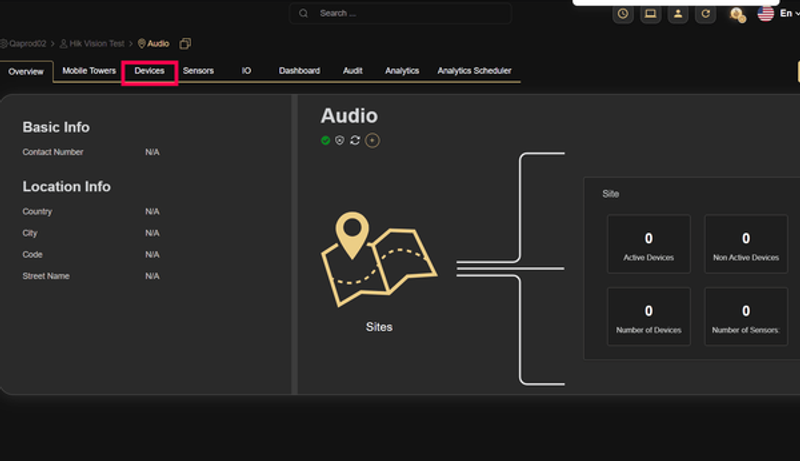This screenshot has width=800, height=461.
Task: Click the Number of Devices card
Action: (648, 316)
